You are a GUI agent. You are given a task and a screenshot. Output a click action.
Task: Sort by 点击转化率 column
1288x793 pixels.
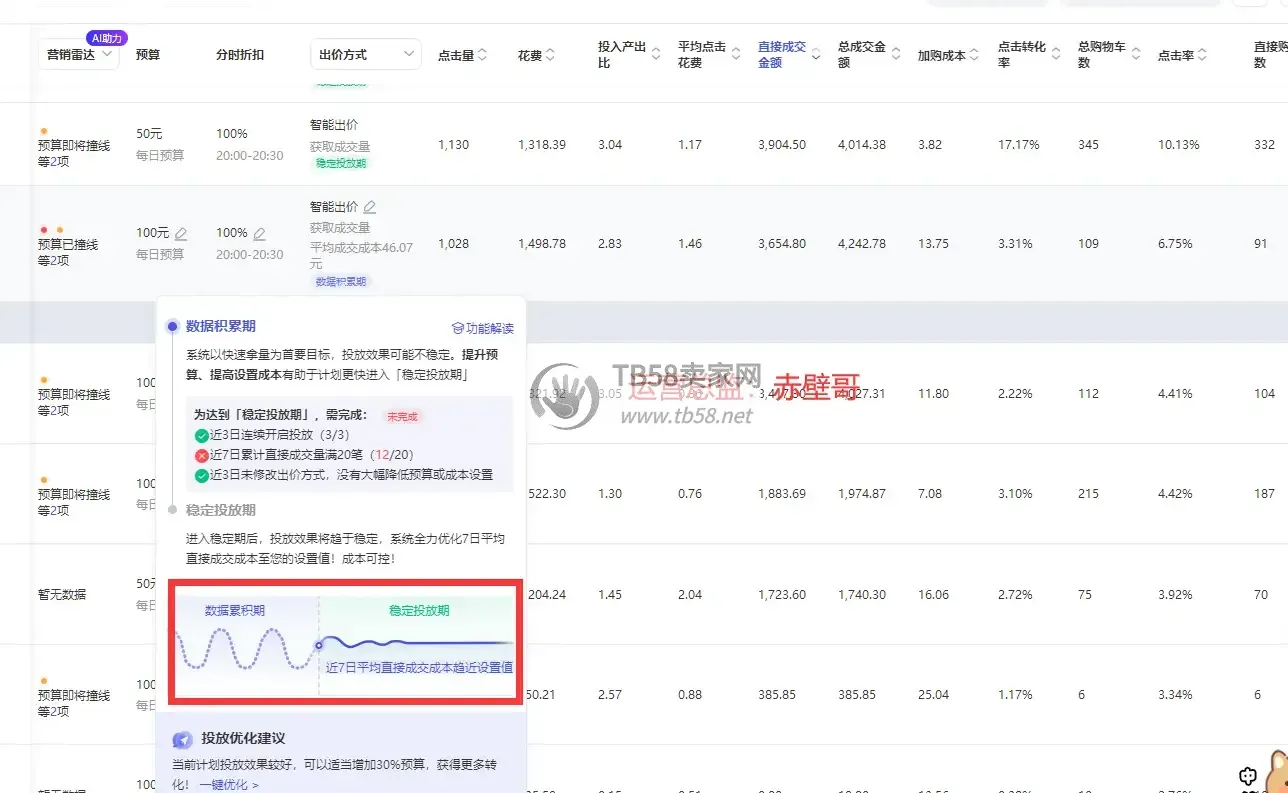(x=1056, y=55)
